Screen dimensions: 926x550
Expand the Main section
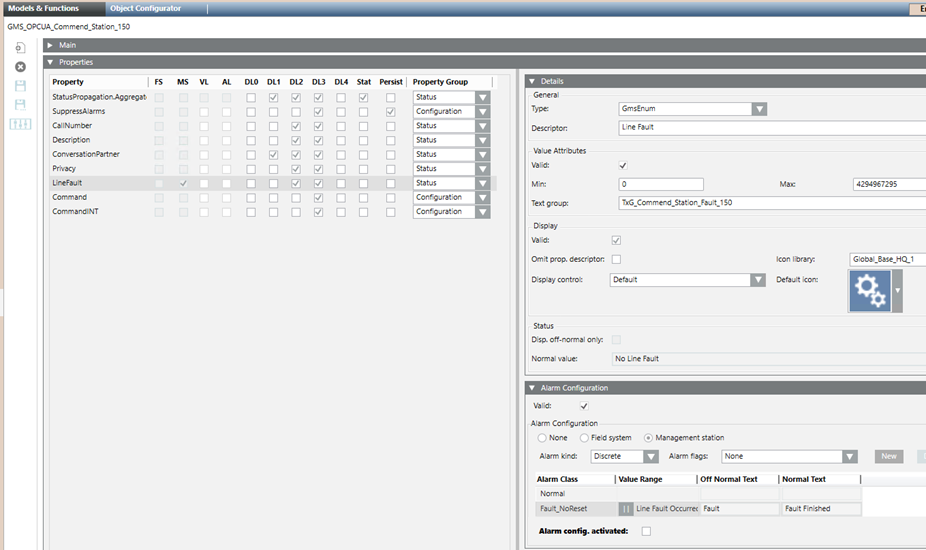pos(50,45)
